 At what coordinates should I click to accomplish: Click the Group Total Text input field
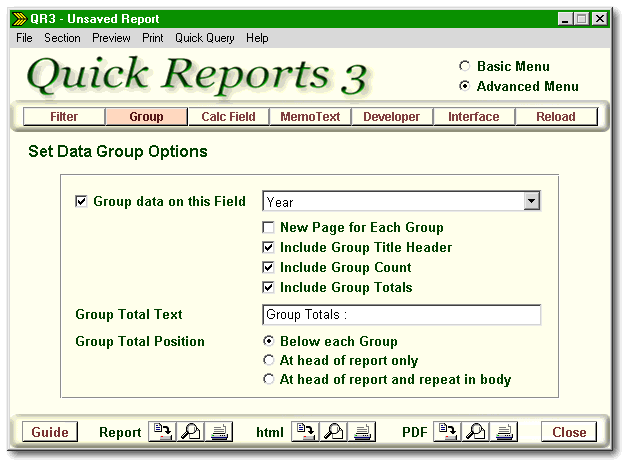401,315
